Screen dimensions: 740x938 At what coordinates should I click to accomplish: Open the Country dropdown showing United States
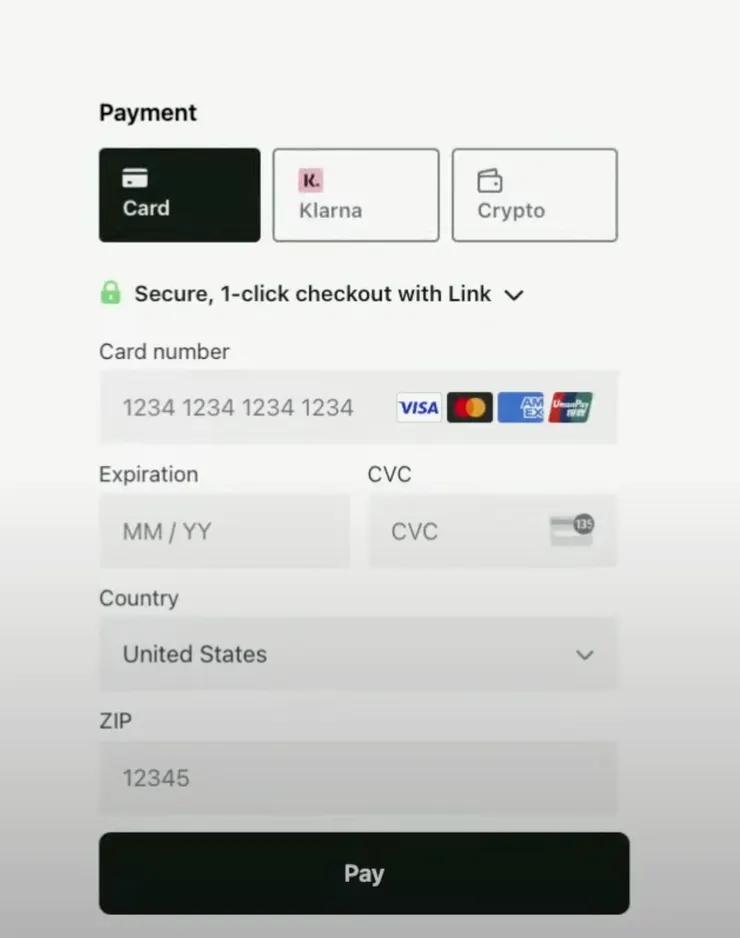(x=358, y=654)
